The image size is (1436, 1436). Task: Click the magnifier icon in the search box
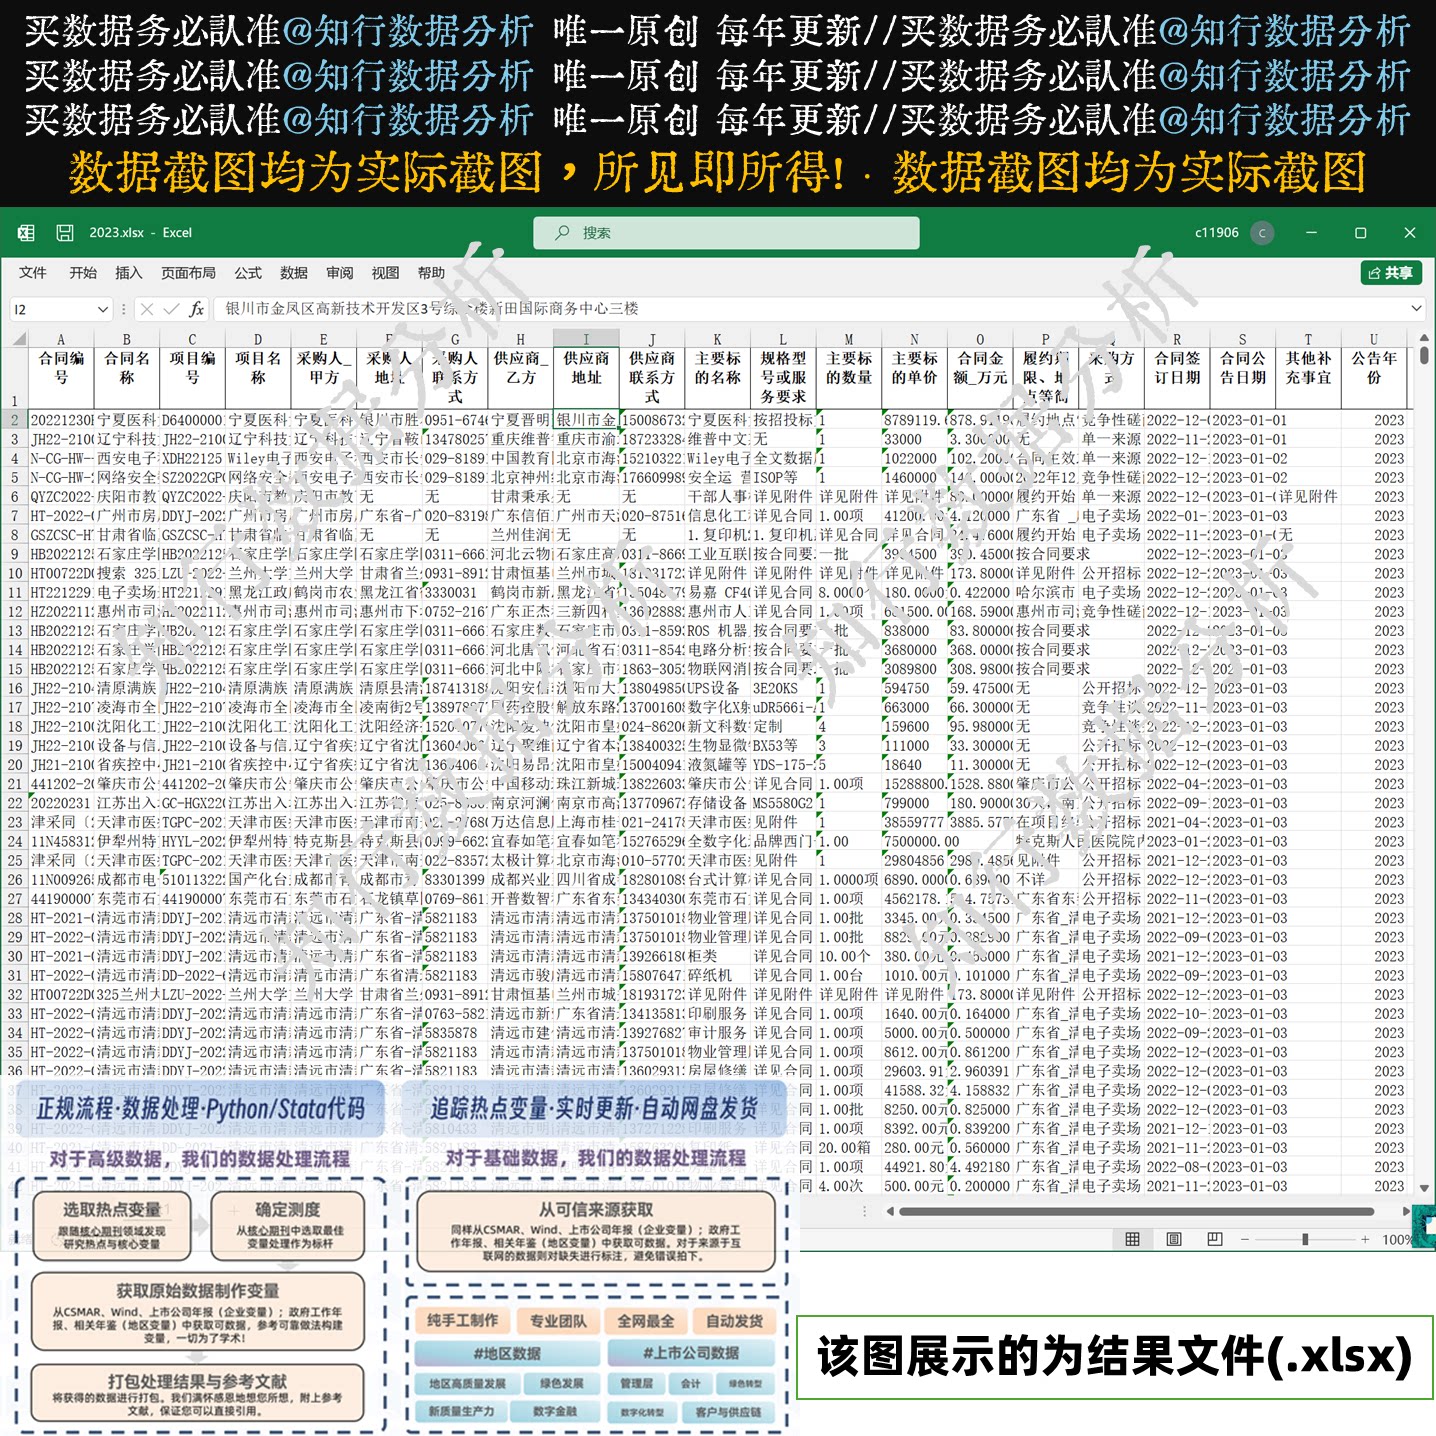563,233
